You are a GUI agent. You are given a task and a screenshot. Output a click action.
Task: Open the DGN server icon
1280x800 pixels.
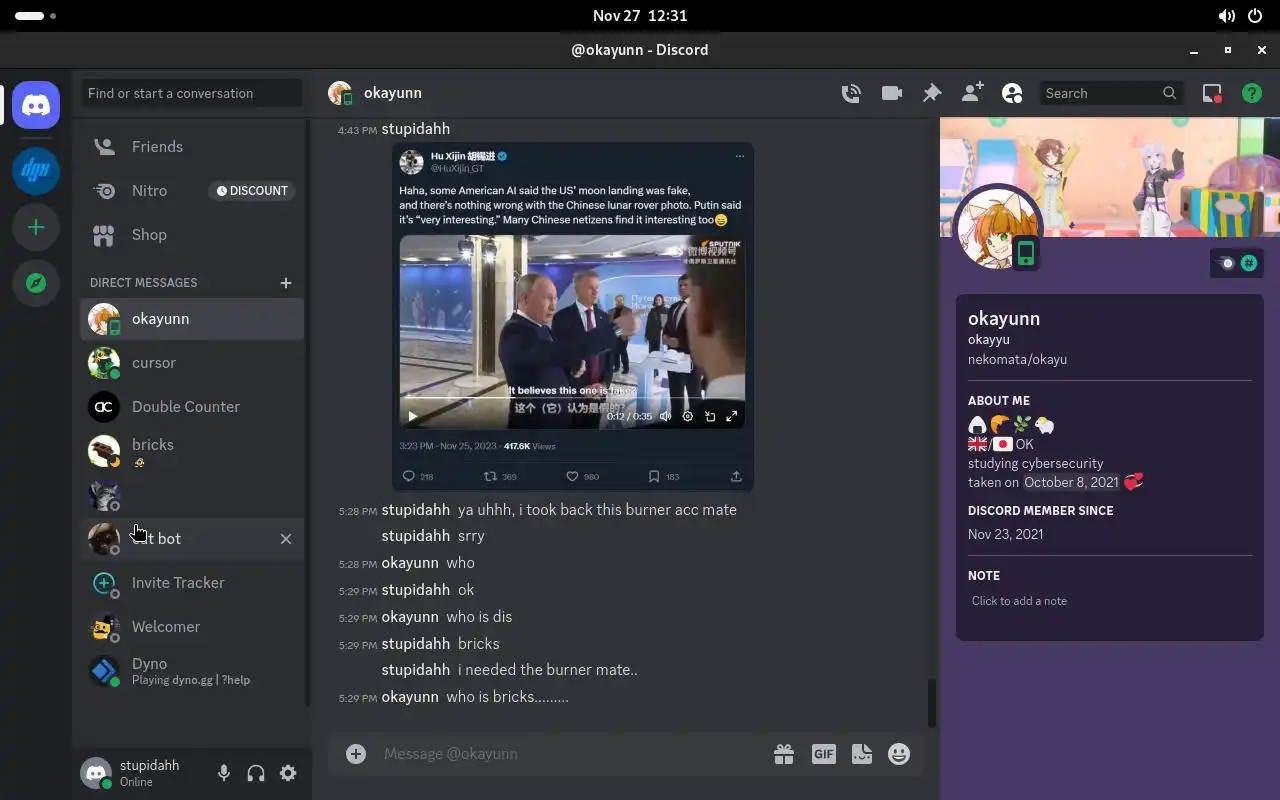[36, 171]
